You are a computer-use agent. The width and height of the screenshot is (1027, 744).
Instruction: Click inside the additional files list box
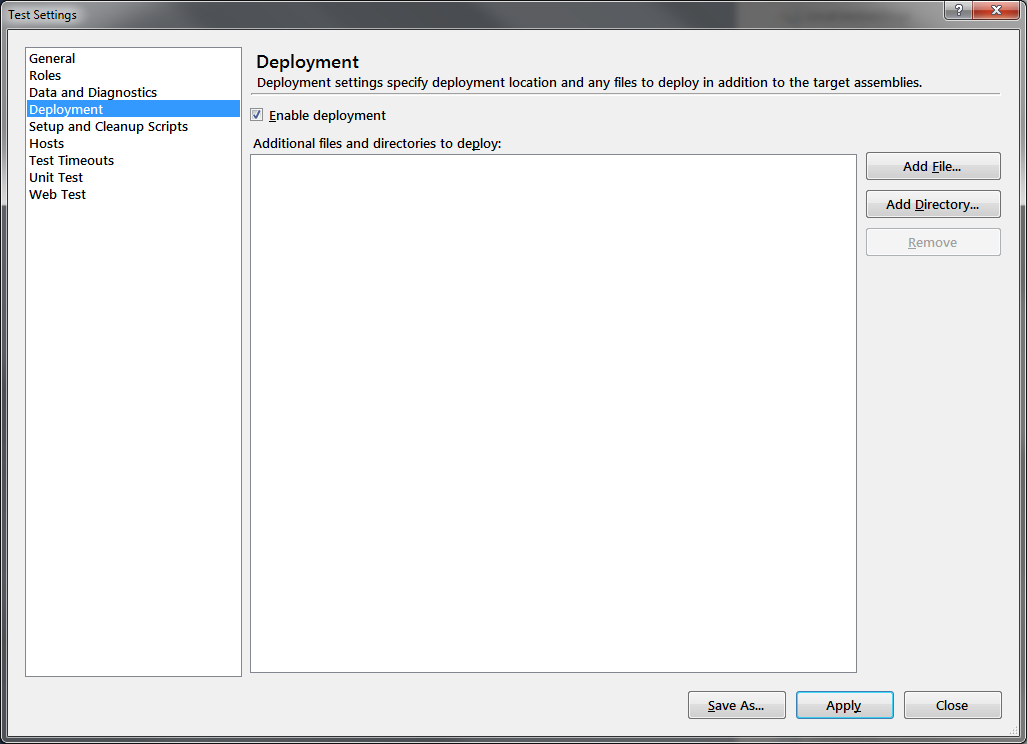(553, 413)
